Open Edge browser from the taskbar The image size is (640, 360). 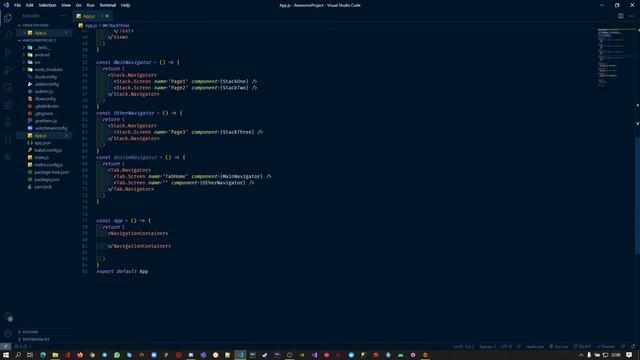coord(42,355)
